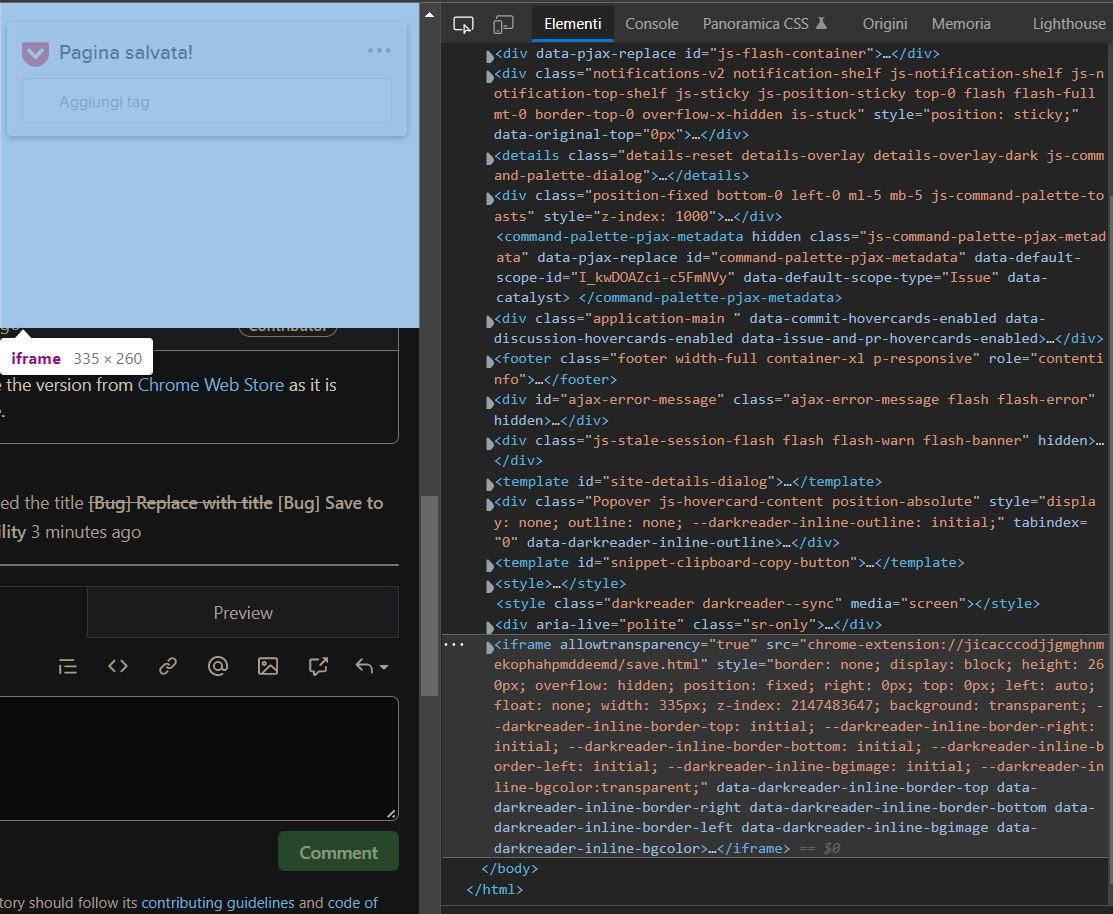Click the Comment button
1113x914 pixels.
click(x=338, y=851)
